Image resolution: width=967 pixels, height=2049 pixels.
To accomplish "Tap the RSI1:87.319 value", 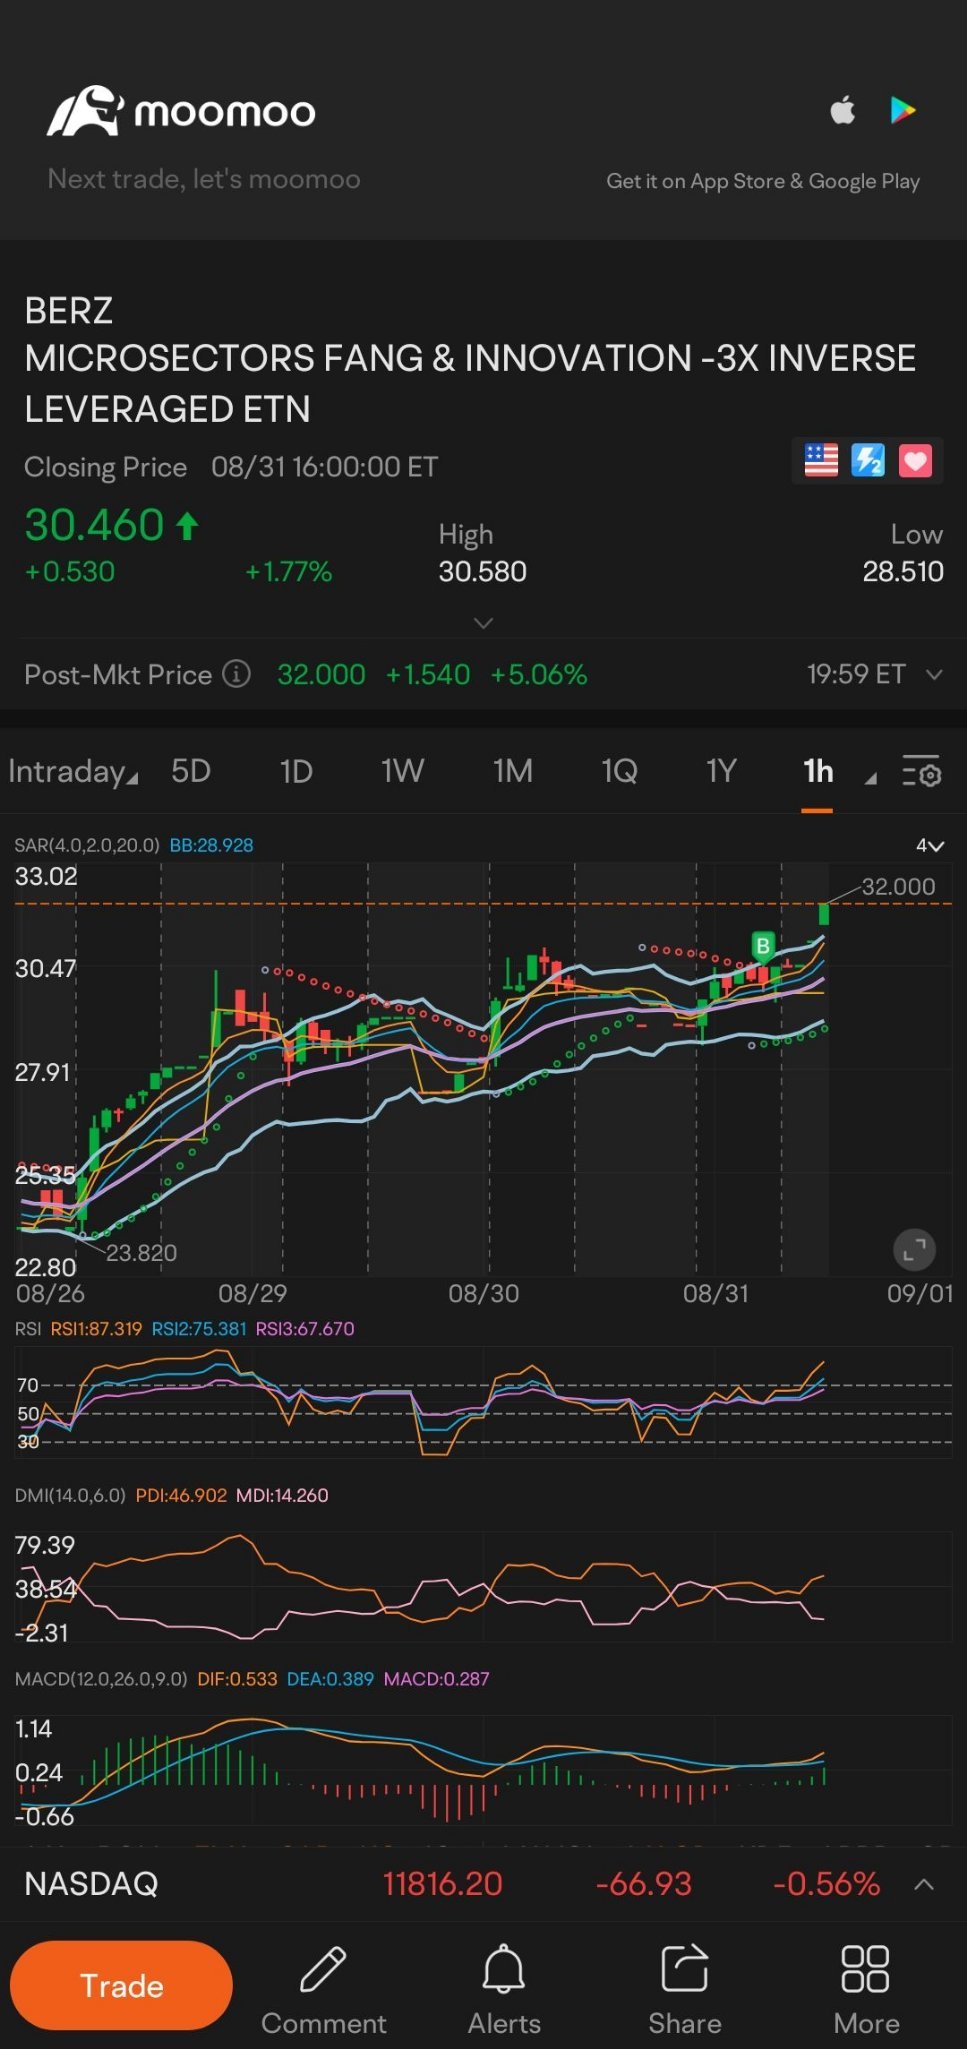I will click(96, 1329).
